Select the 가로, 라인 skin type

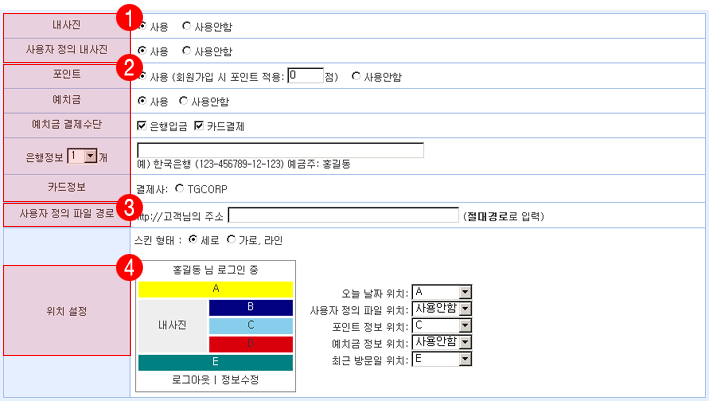[232, 240]
